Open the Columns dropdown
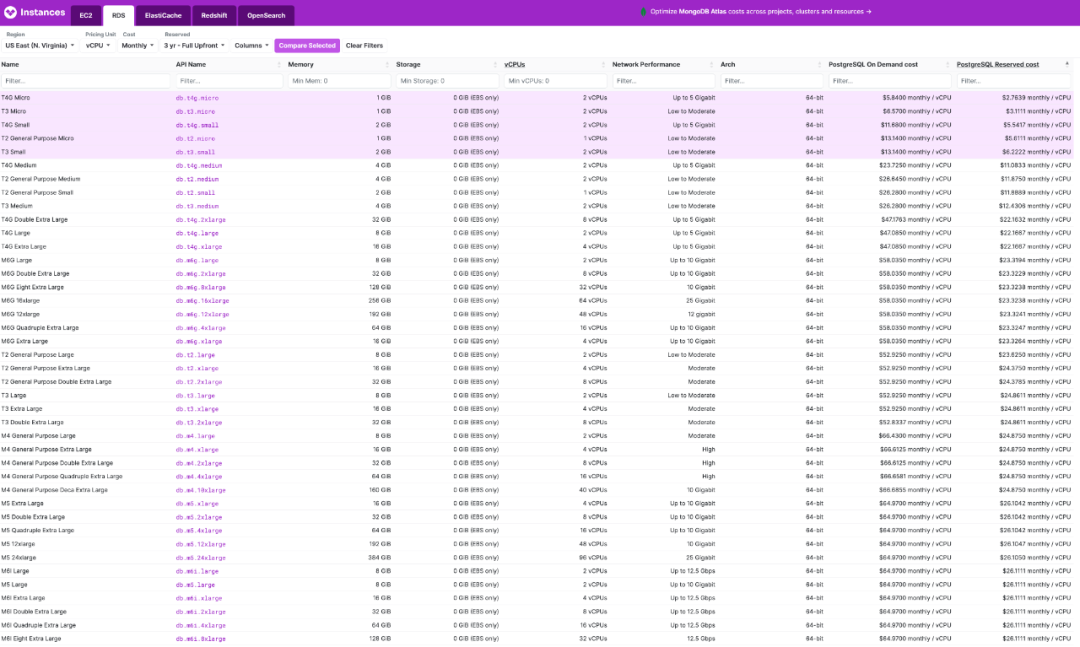The image size is (1080, 647). 251,45
